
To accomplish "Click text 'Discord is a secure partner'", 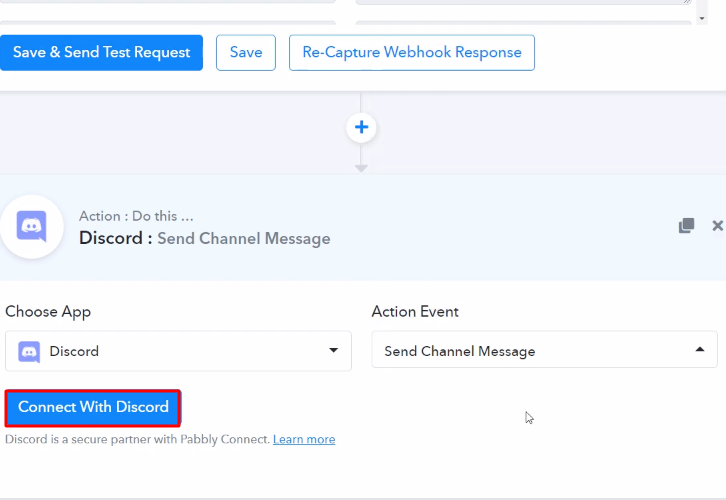I will 78,439.
